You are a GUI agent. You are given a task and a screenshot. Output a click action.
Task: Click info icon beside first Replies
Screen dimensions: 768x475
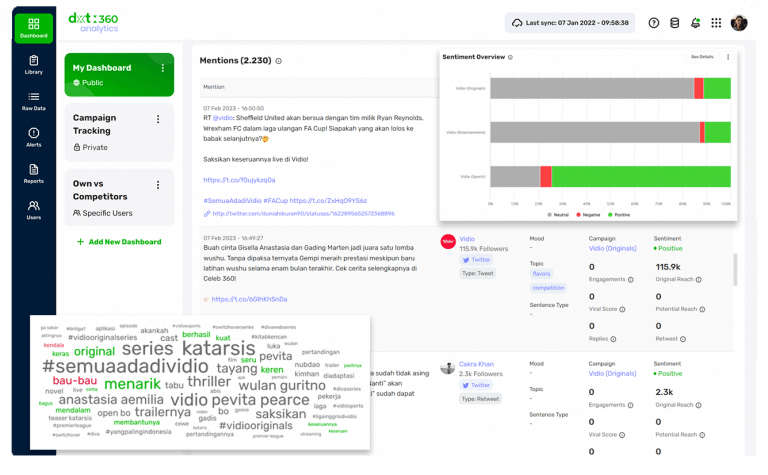(x=613, y=339)
